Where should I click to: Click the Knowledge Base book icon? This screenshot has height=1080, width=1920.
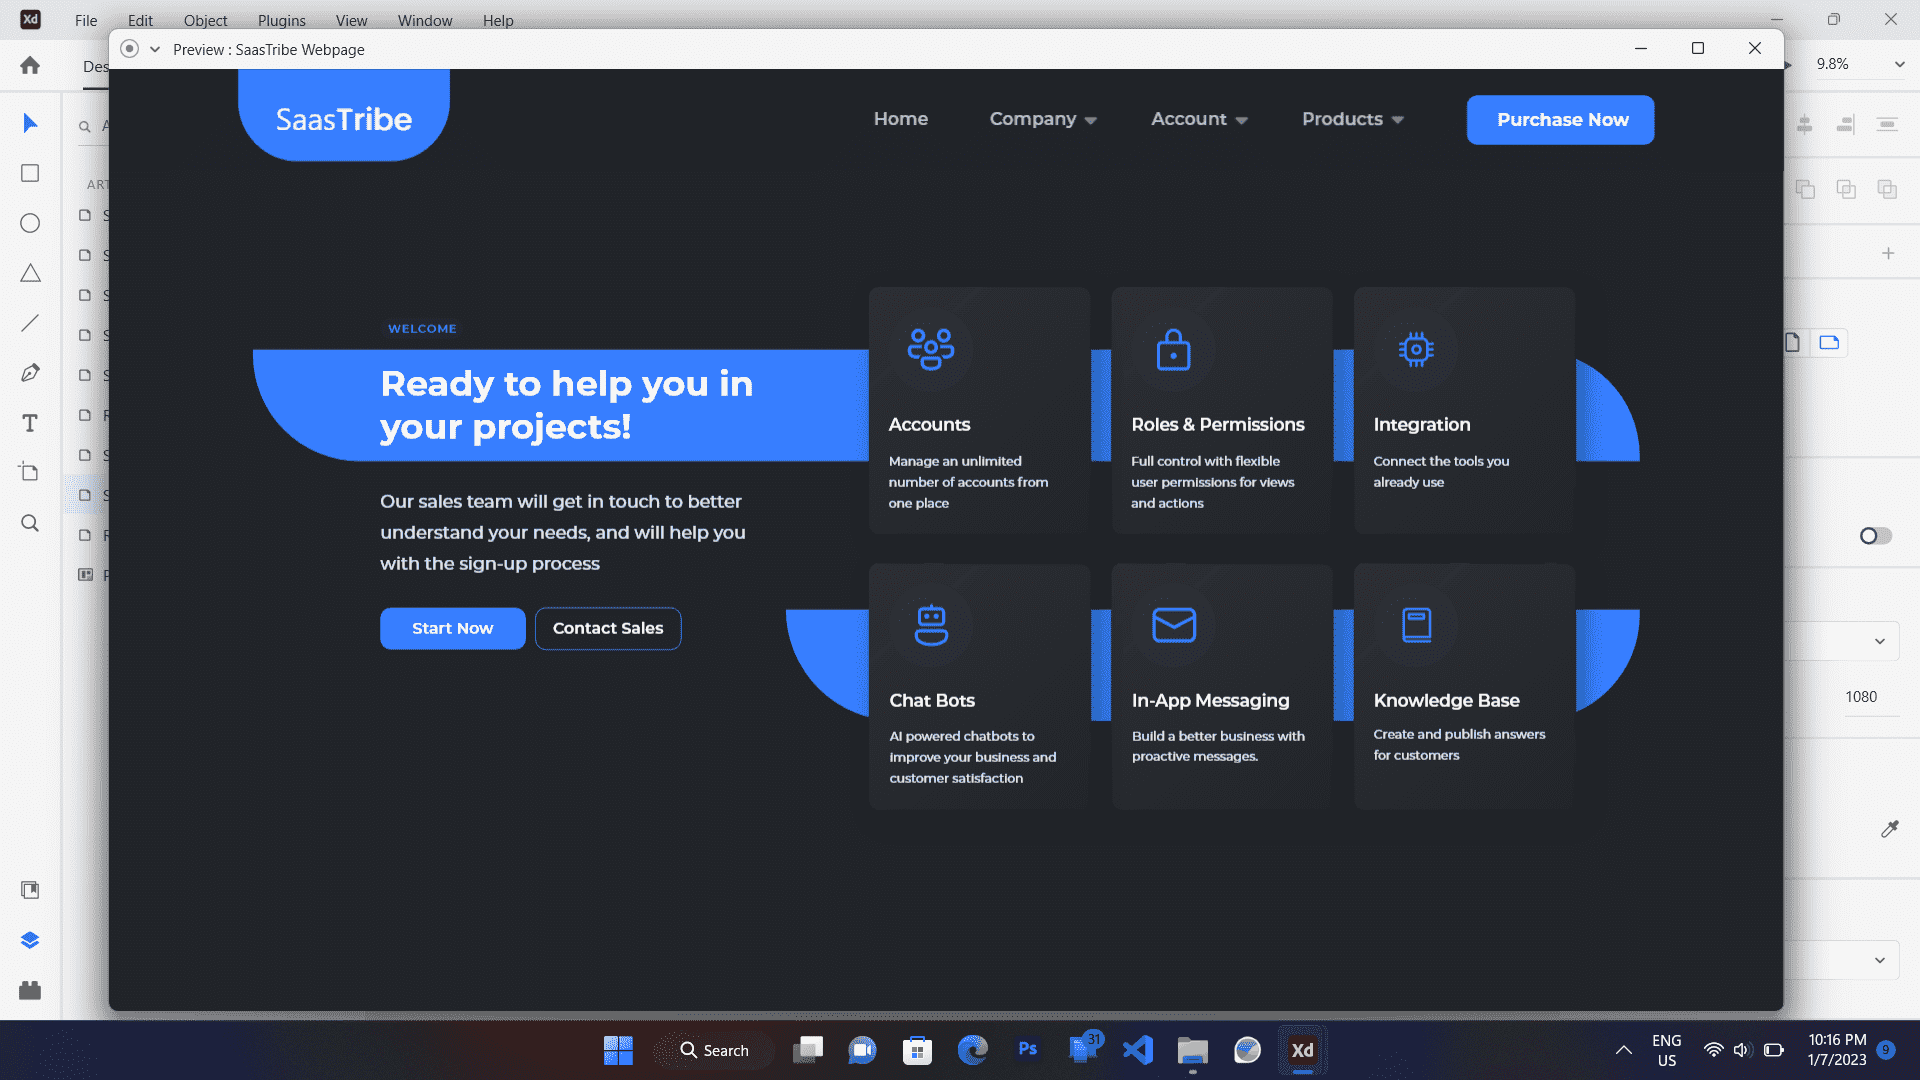pyautogui.click(x=1416, y=625)
